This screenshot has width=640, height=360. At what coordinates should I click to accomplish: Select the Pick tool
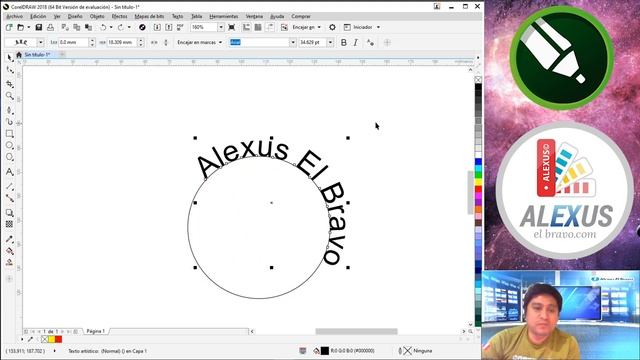tap(10, 58)
